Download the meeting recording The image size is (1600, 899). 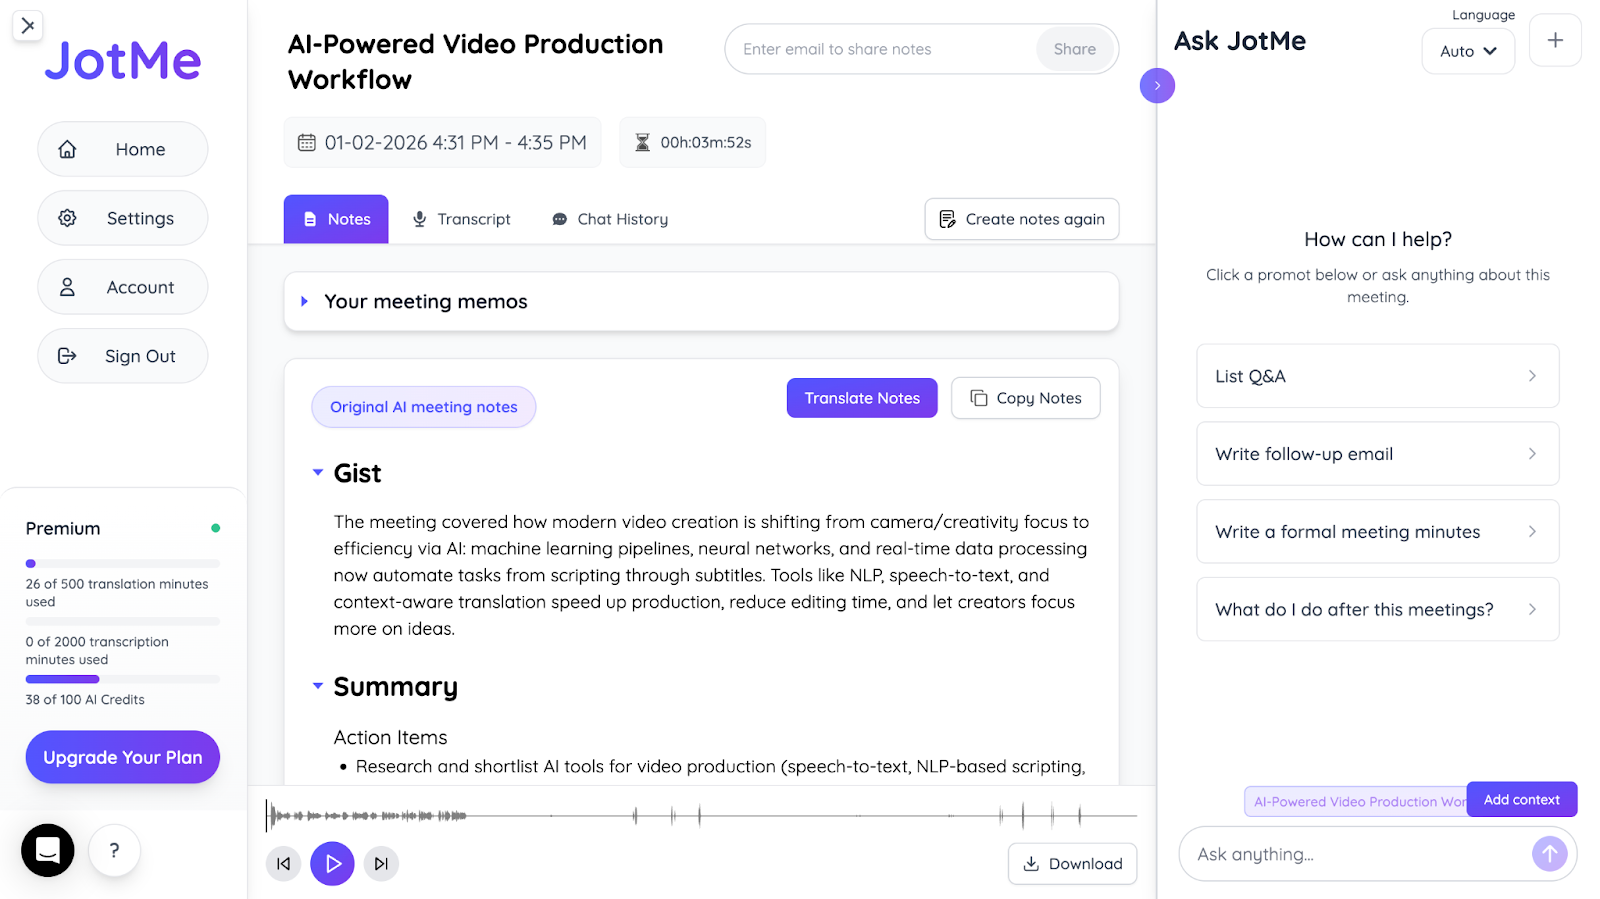pos(1073,864)
